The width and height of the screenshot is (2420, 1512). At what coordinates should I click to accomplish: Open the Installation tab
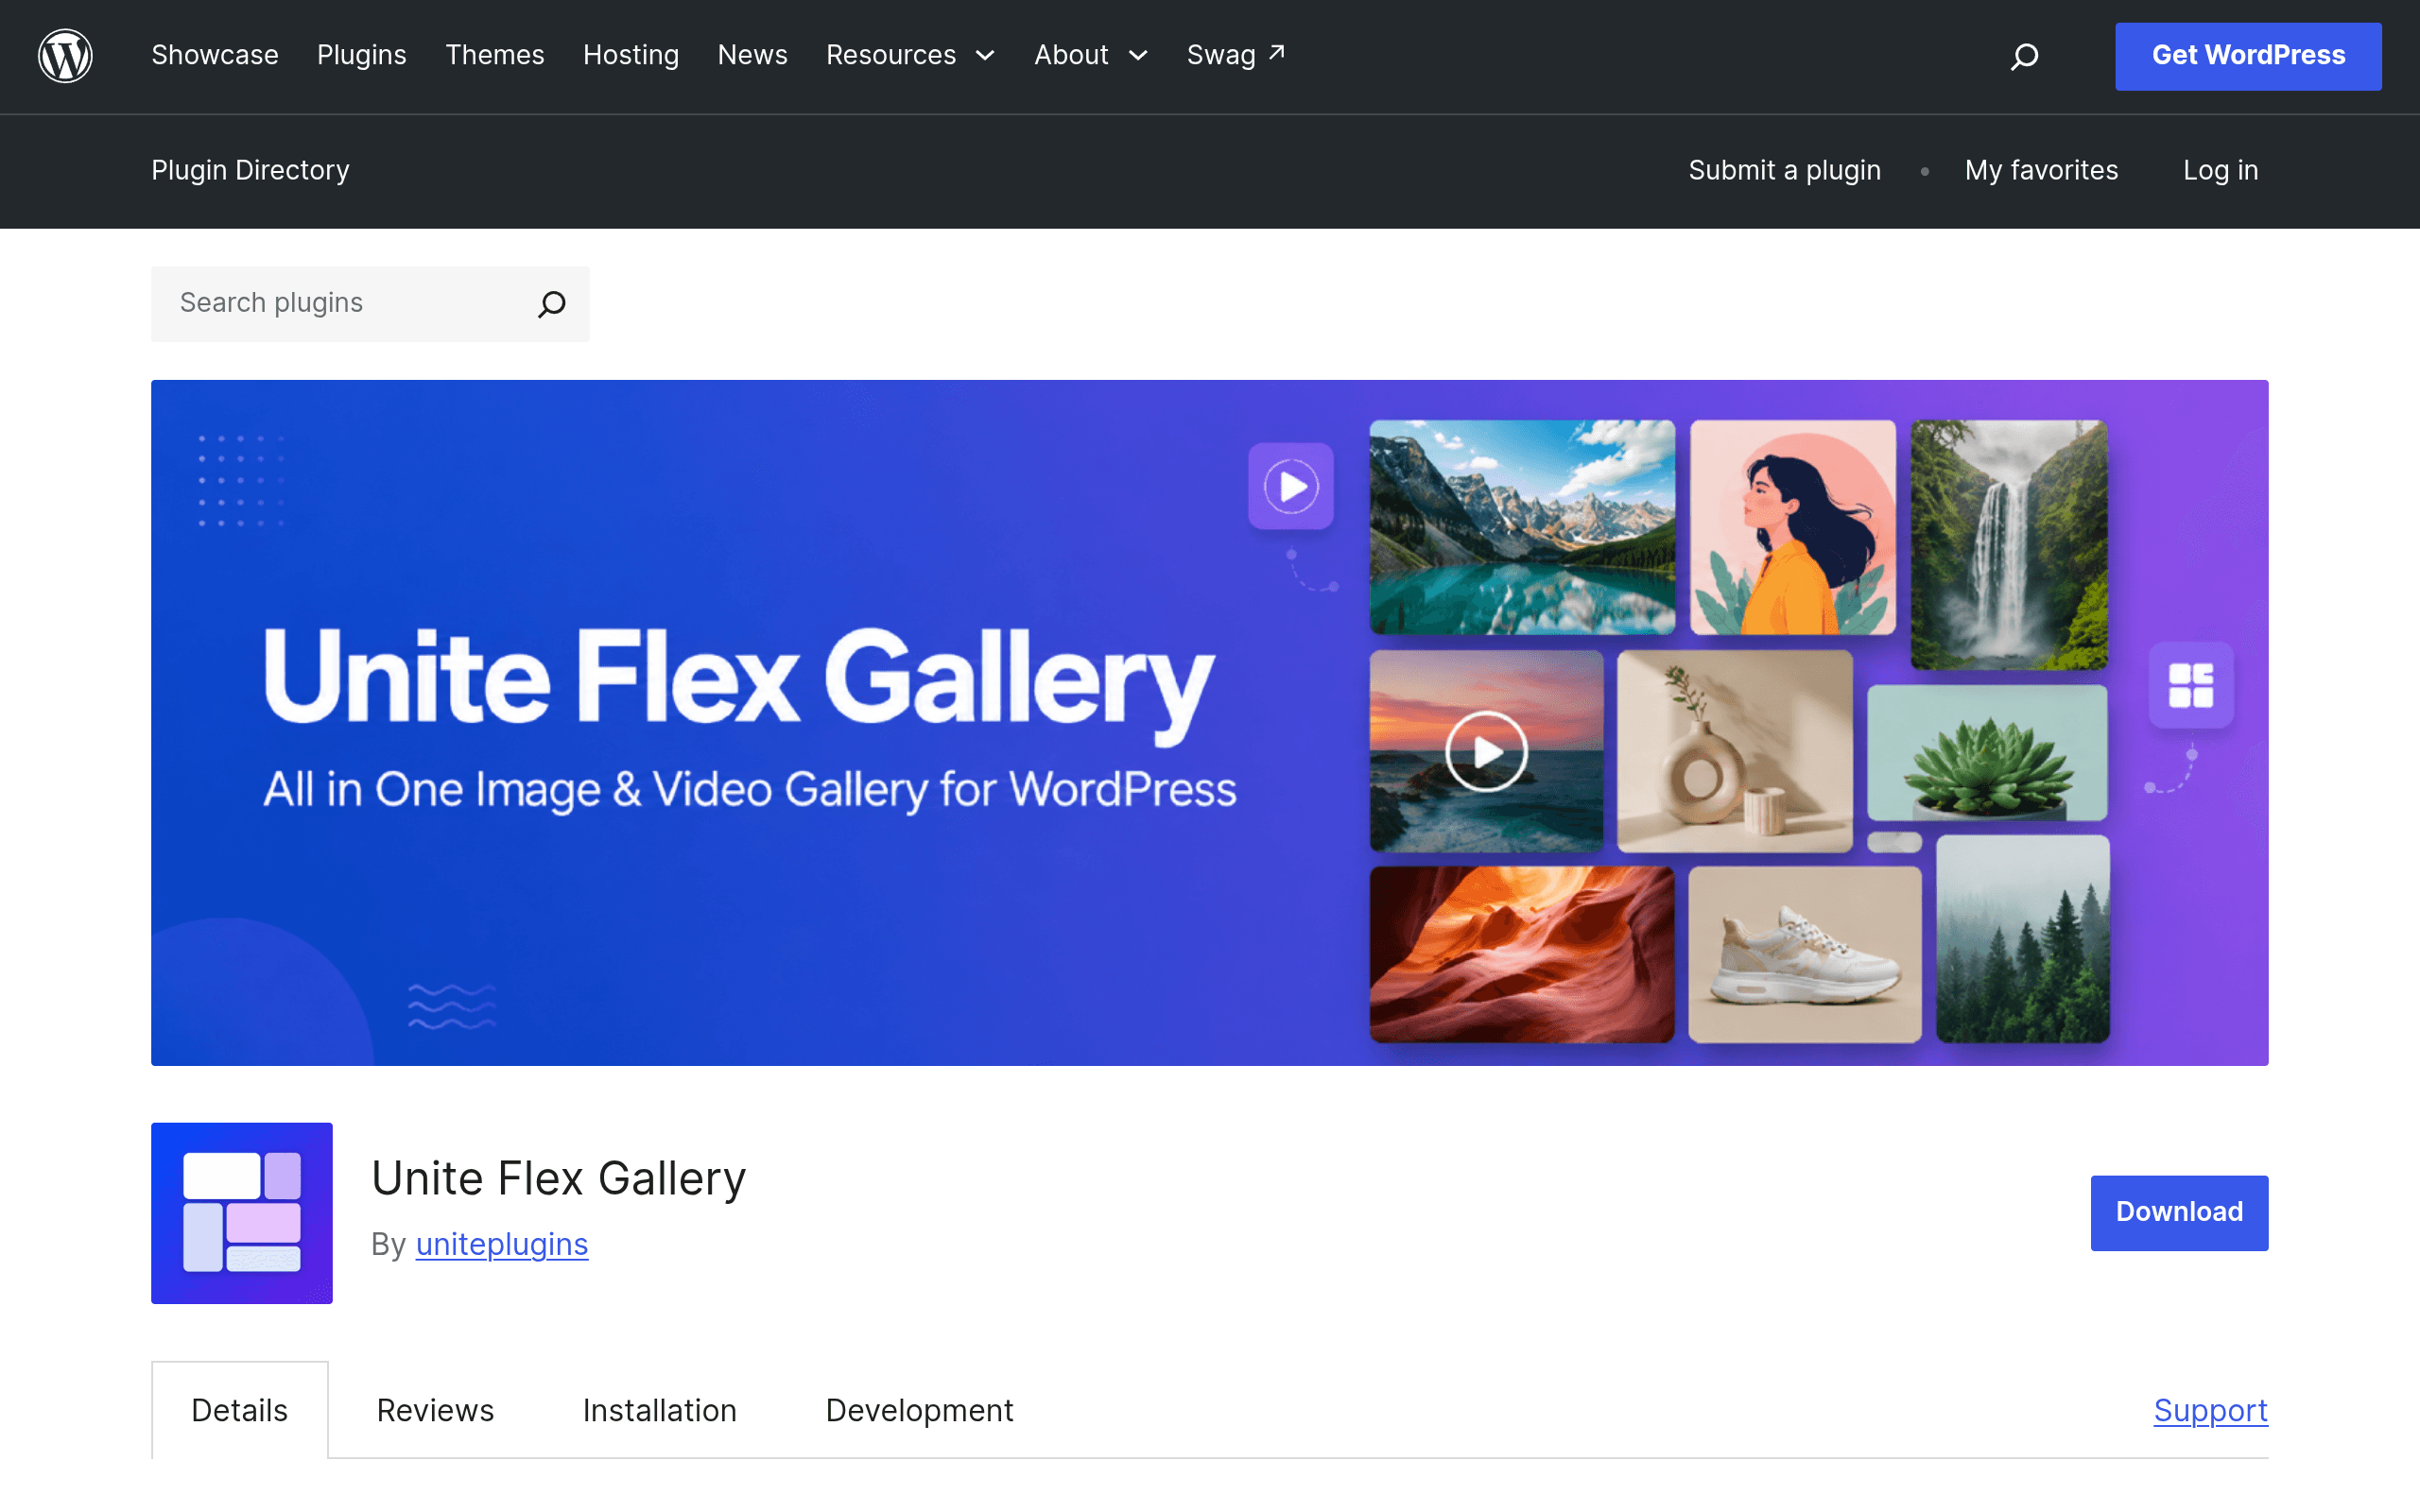pos(660,1410)
